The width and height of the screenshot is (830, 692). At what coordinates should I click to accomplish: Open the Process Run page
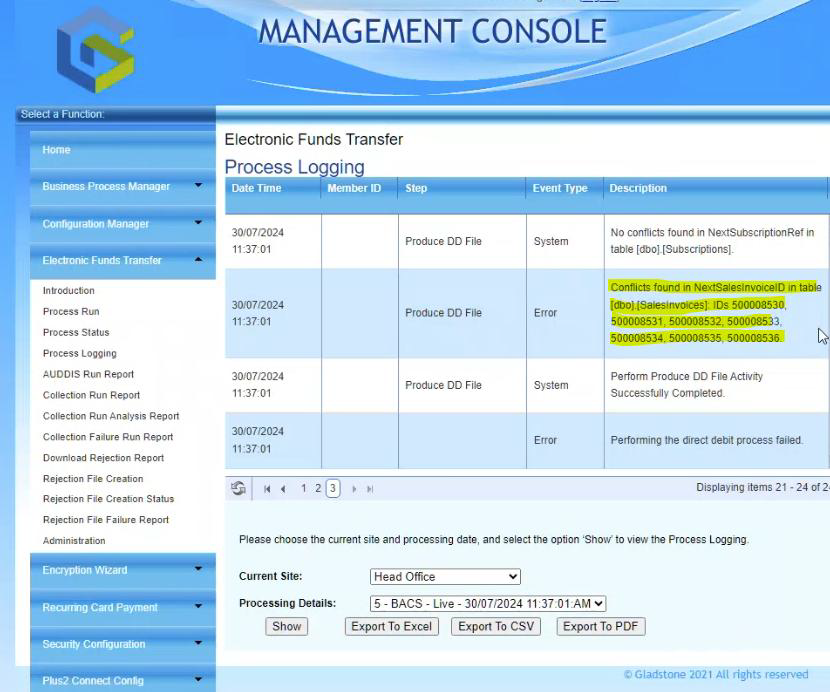[x=71, y=311]
